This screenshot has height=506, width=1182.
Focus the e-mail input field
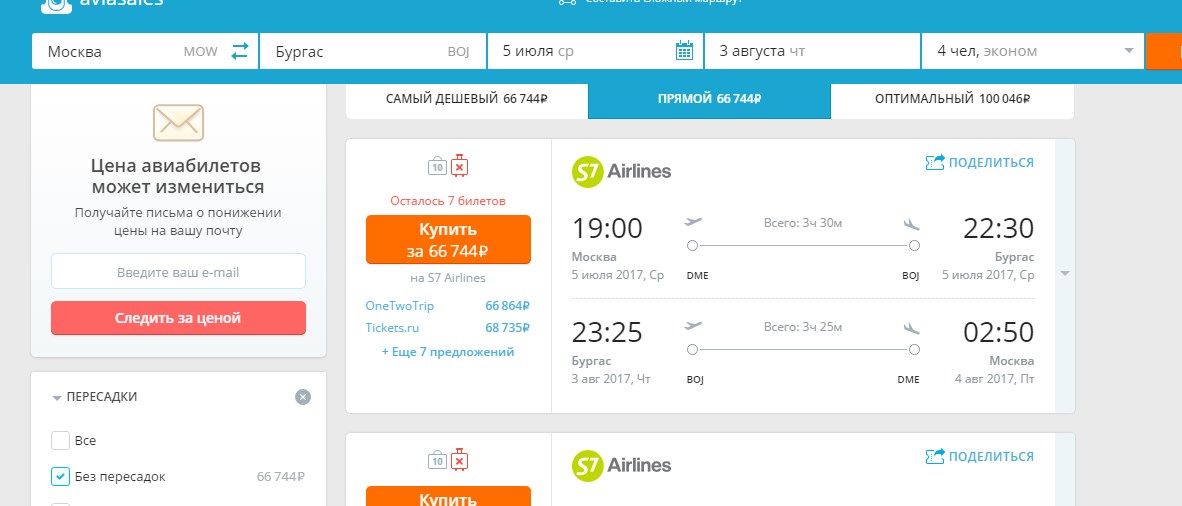(179, 271)
